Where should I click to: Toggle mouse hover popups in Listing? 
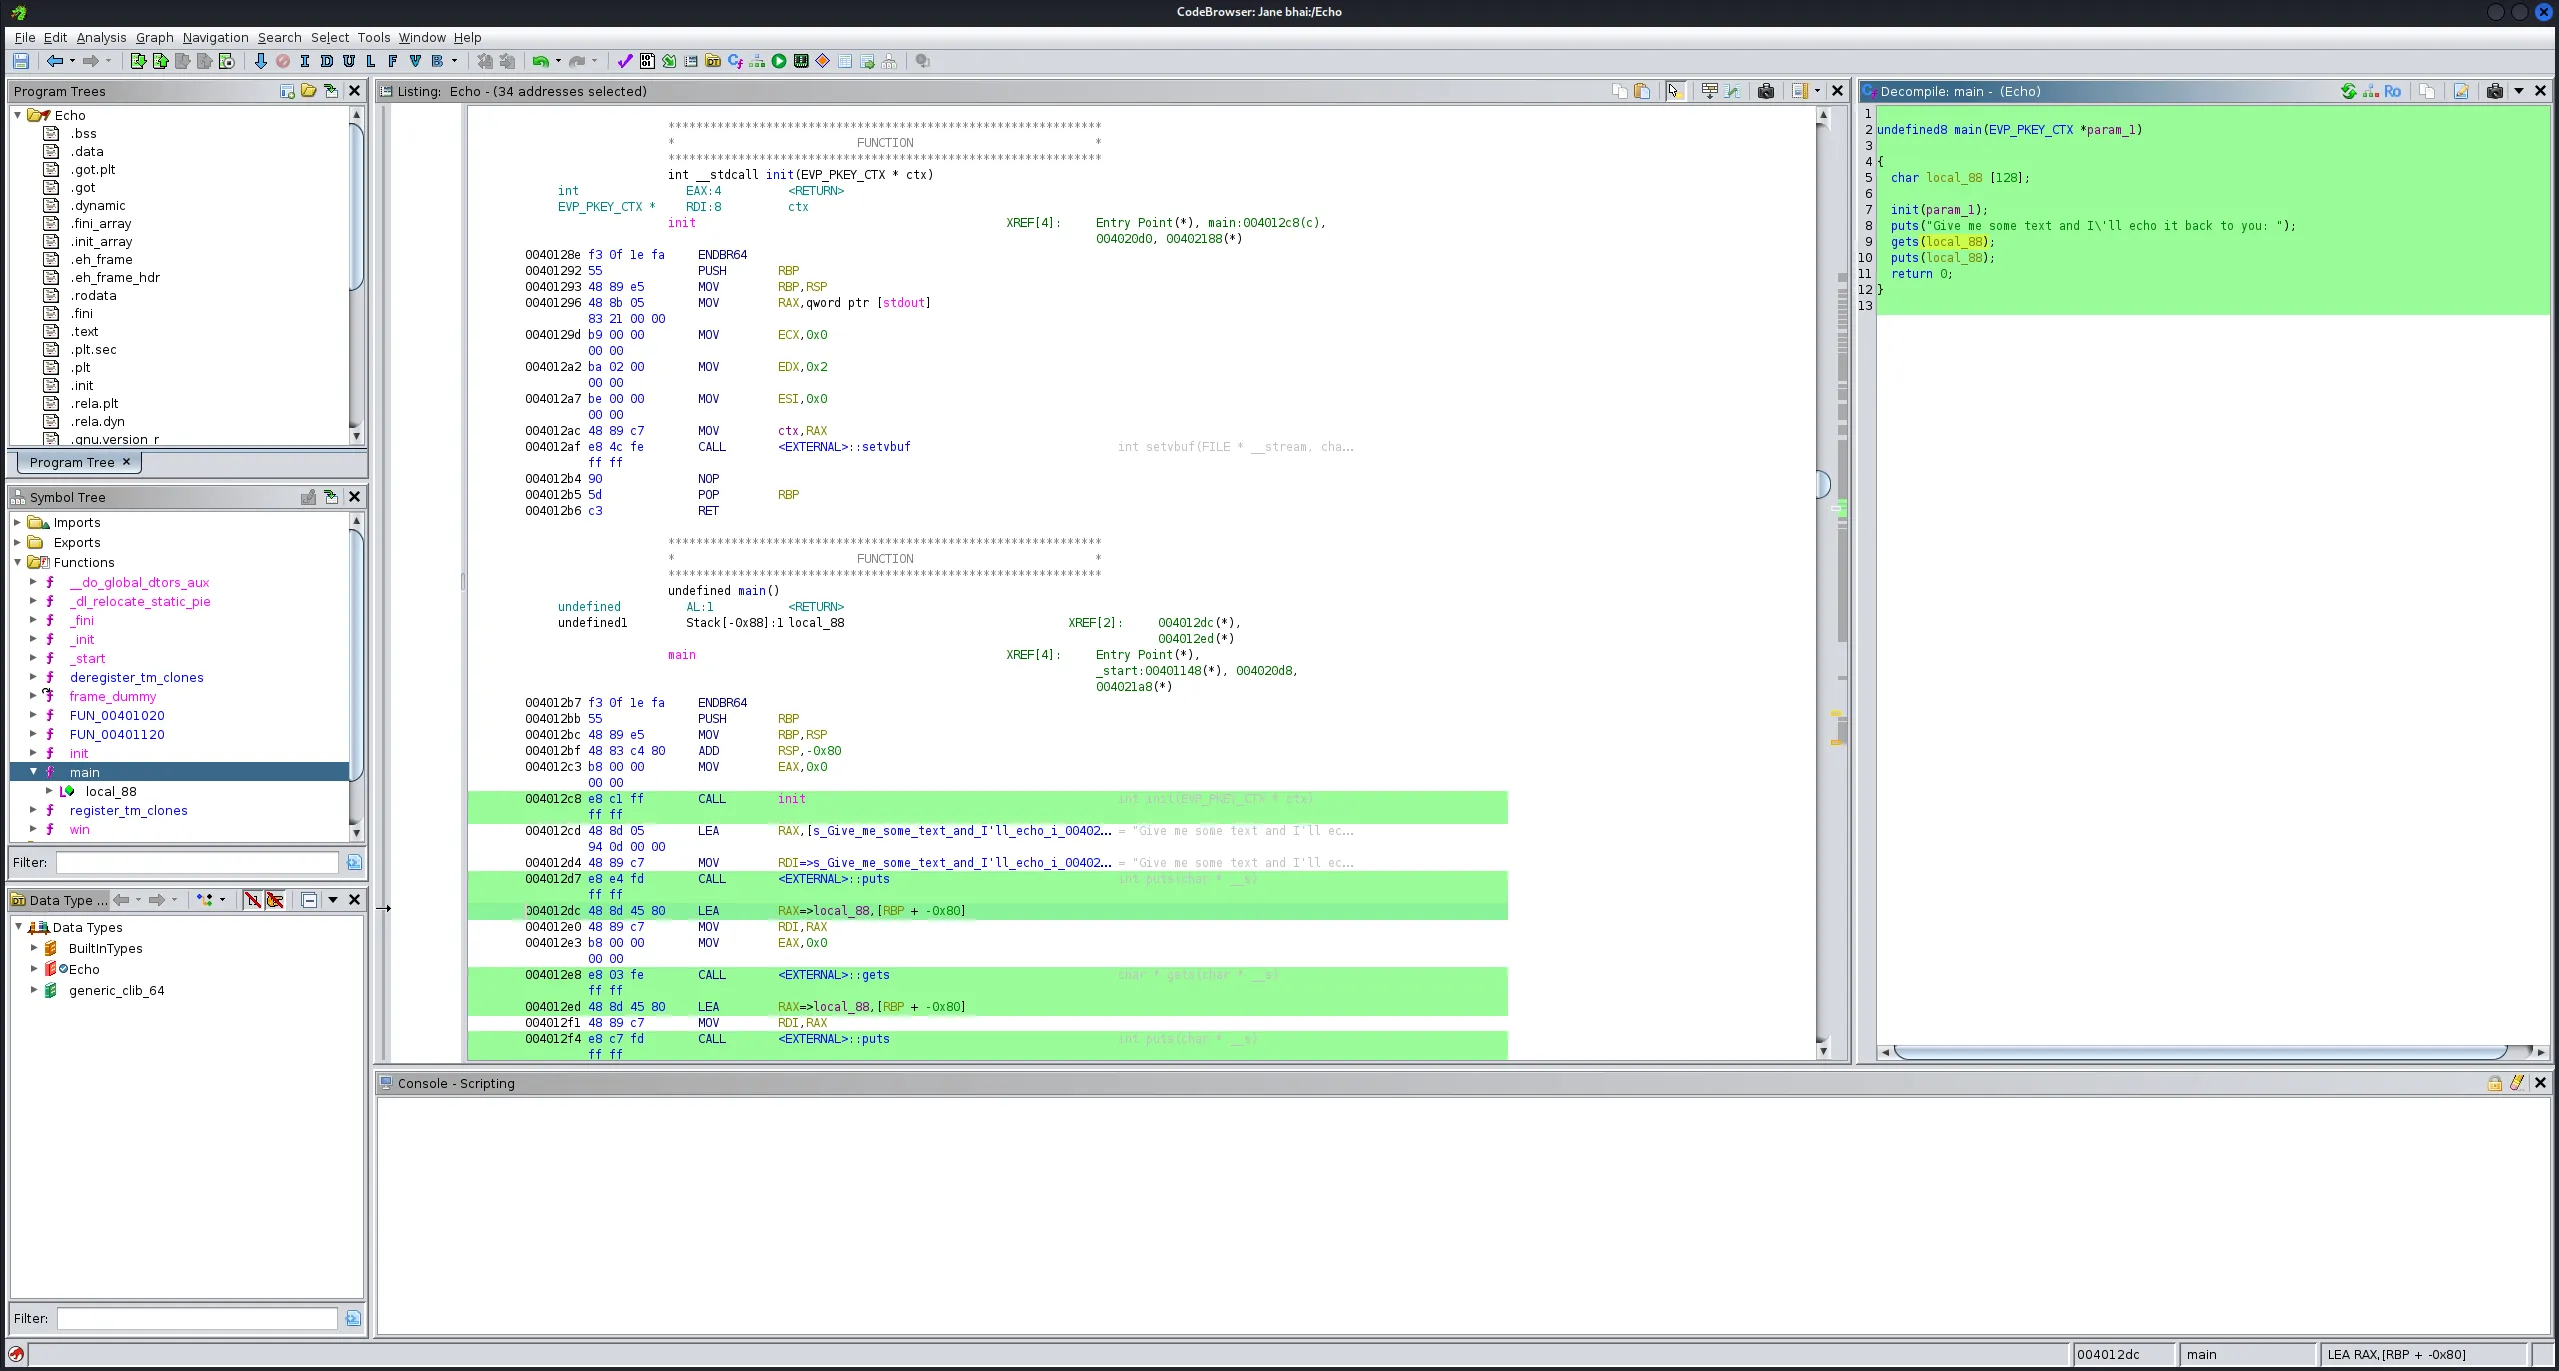click(1674, 91)
